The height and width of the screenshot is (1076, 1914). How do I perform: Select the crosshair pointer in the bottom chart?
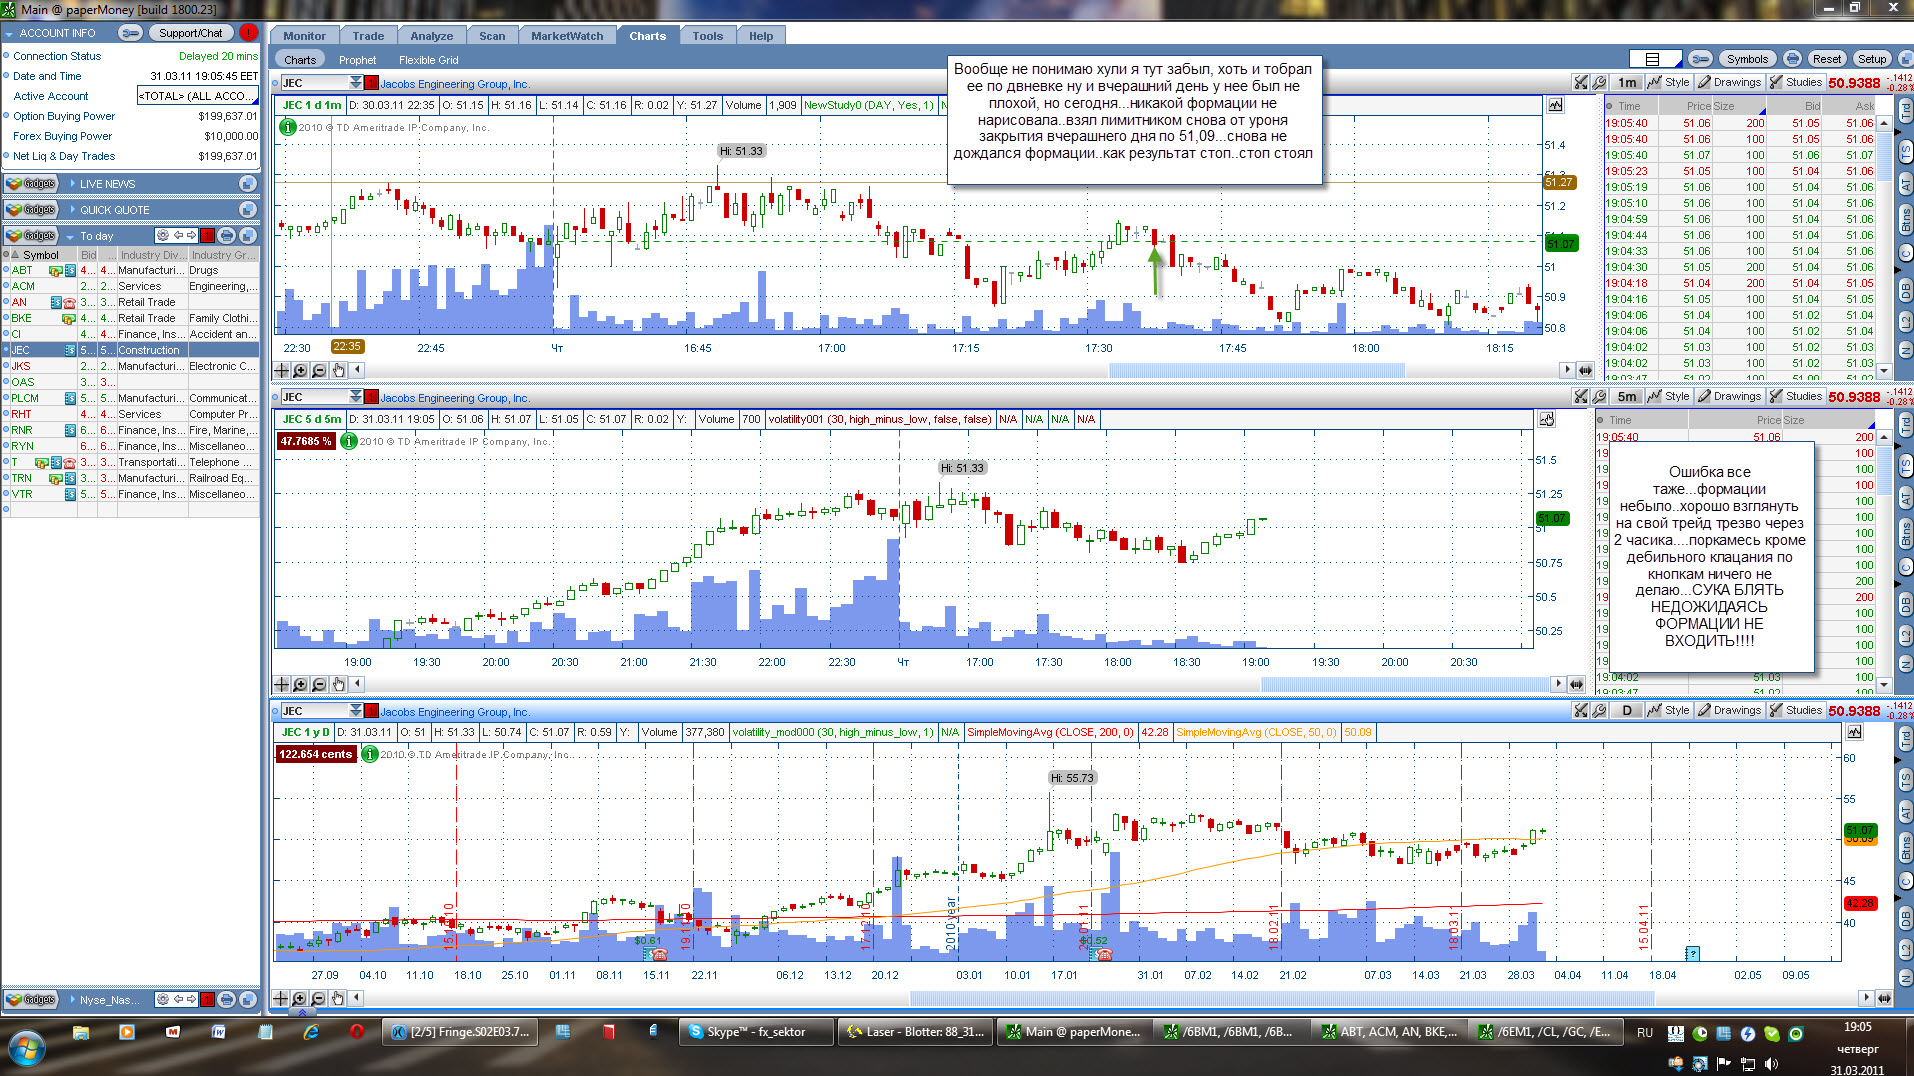point(282,998)
